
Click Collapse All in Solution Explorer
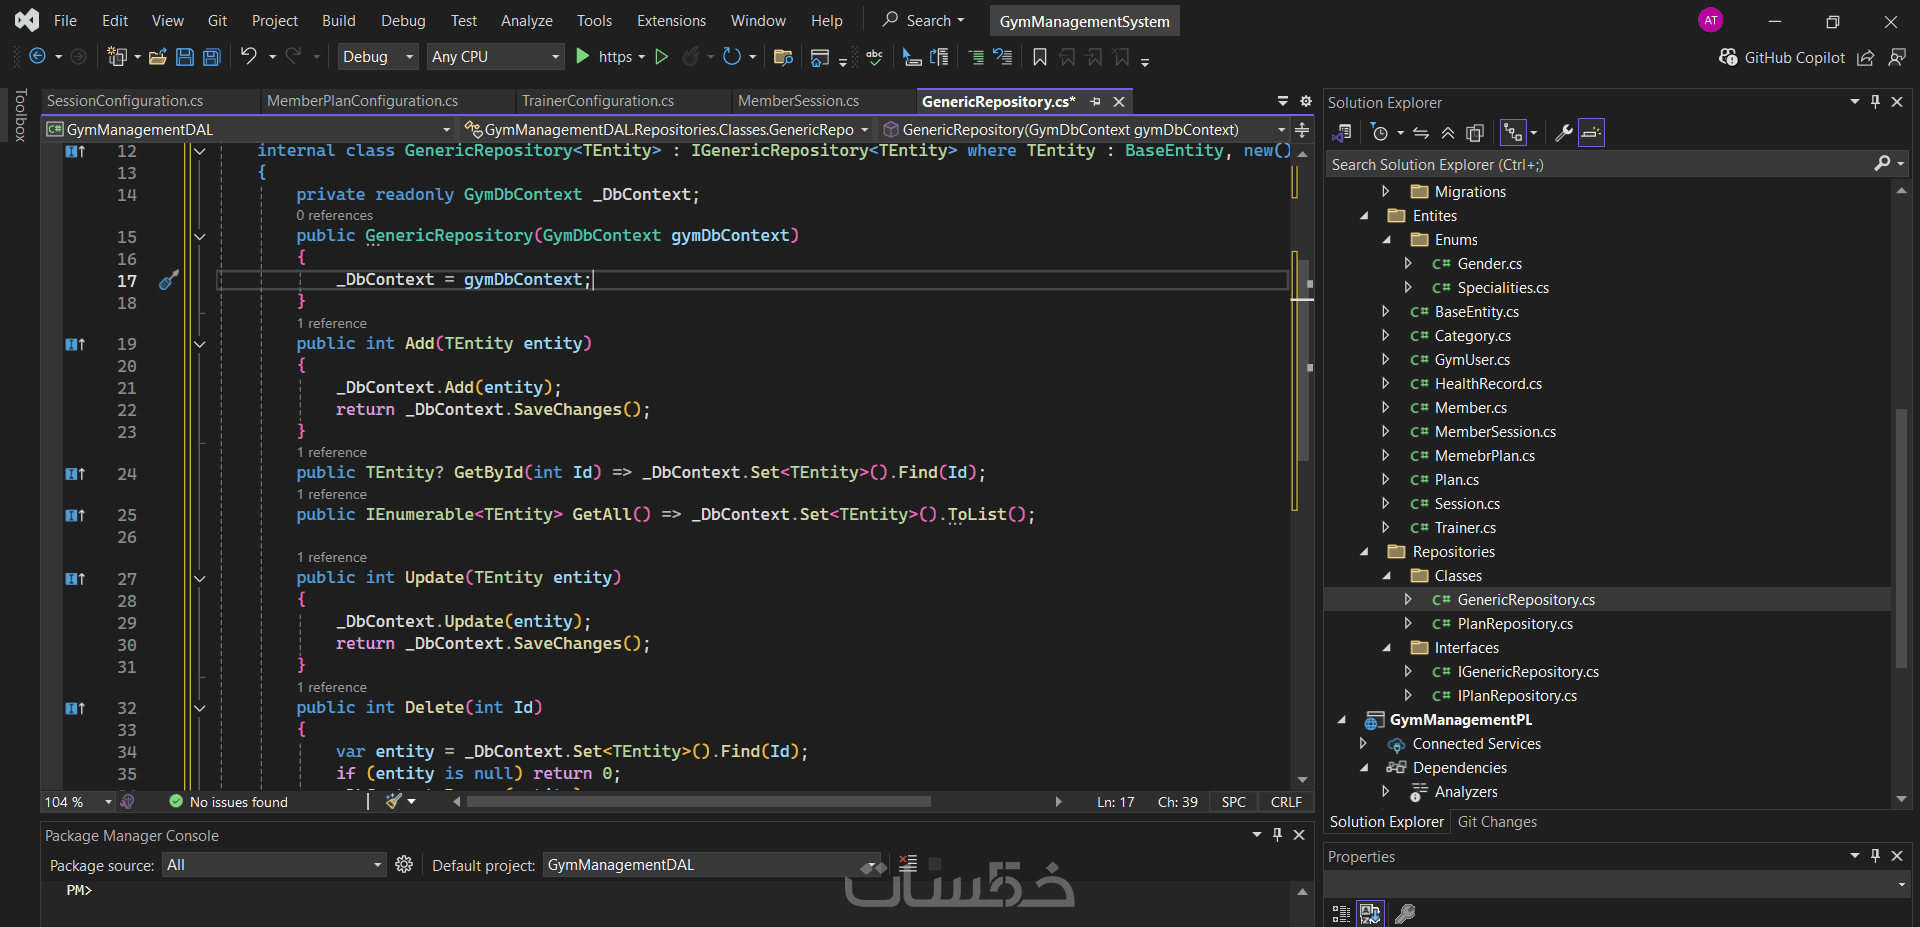pyautogui.click(x=1448, y=132)
